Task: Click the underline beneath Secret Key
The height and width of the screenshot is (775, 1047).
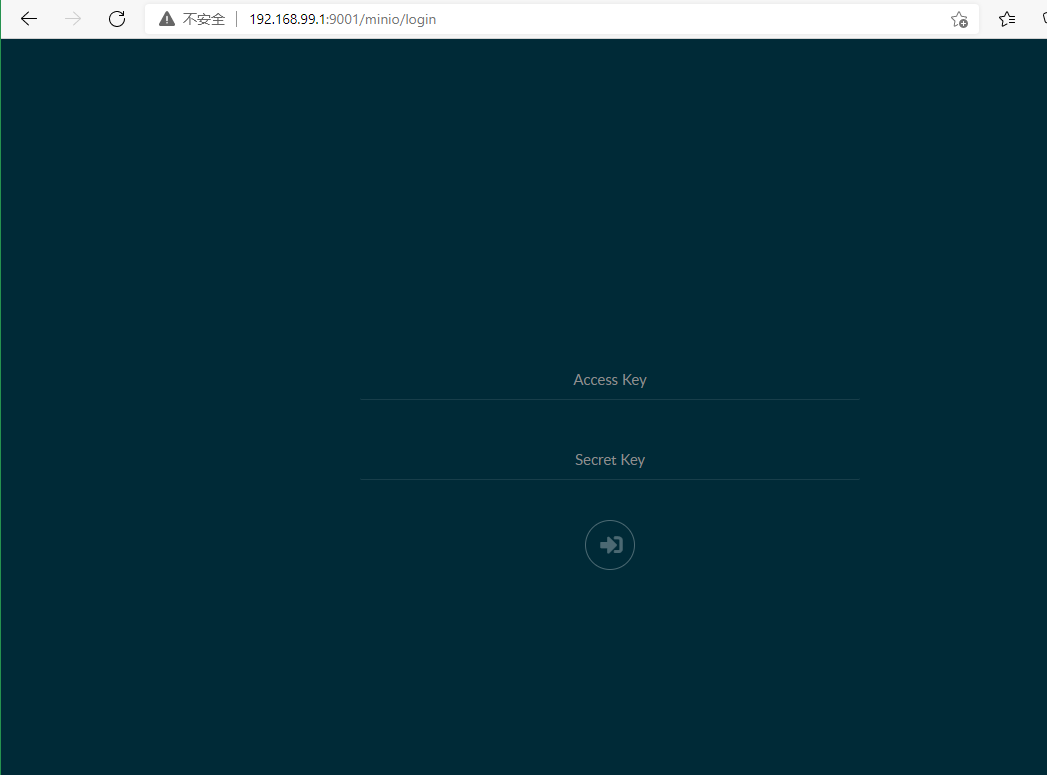Action: tap(609, 479)
